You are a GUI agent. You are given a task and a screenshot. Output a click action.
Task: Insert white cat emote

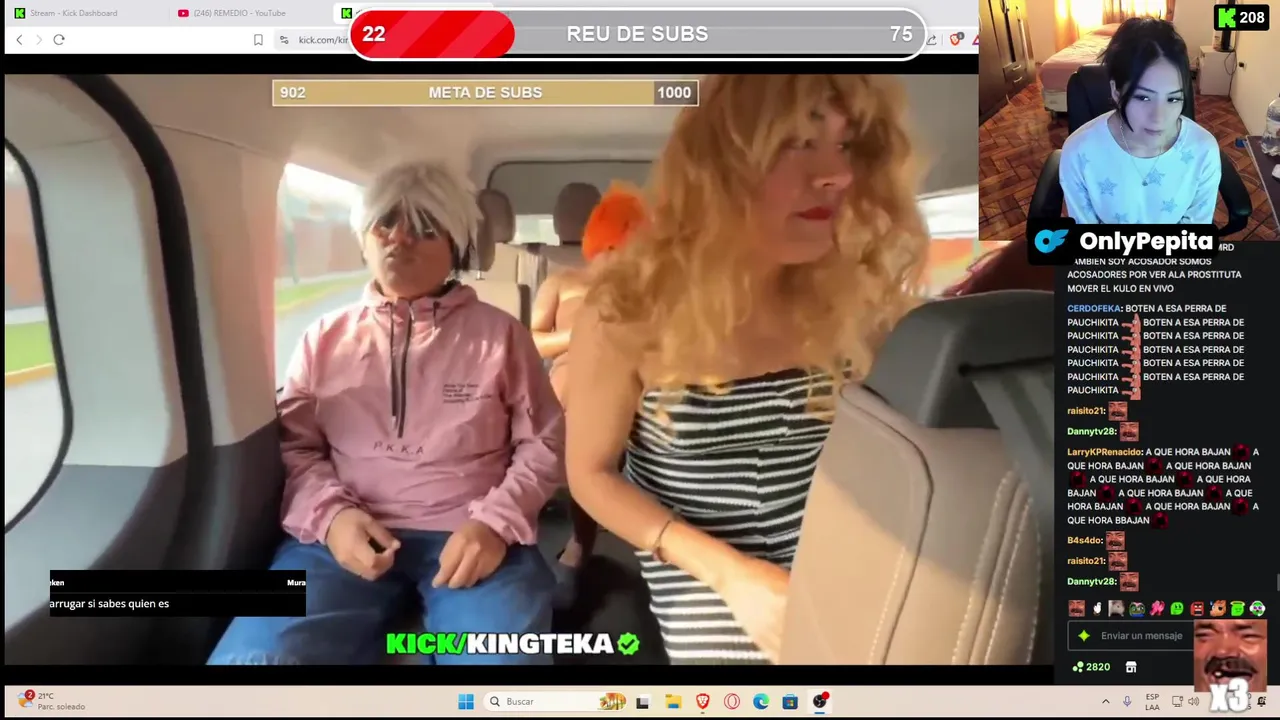tap(1117, 608)
